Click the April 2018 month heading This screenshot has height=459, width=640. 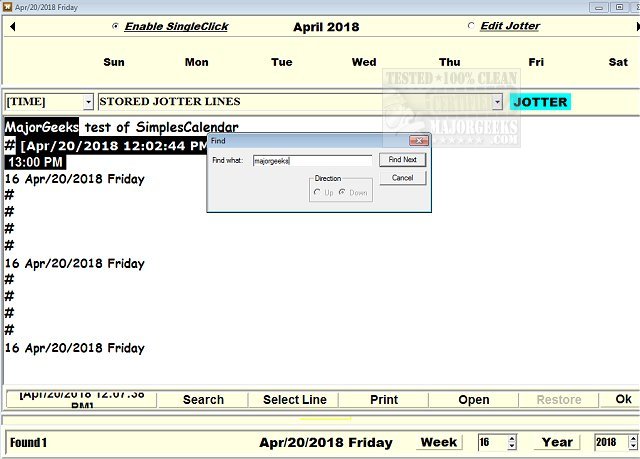click(x=326, y=27)
